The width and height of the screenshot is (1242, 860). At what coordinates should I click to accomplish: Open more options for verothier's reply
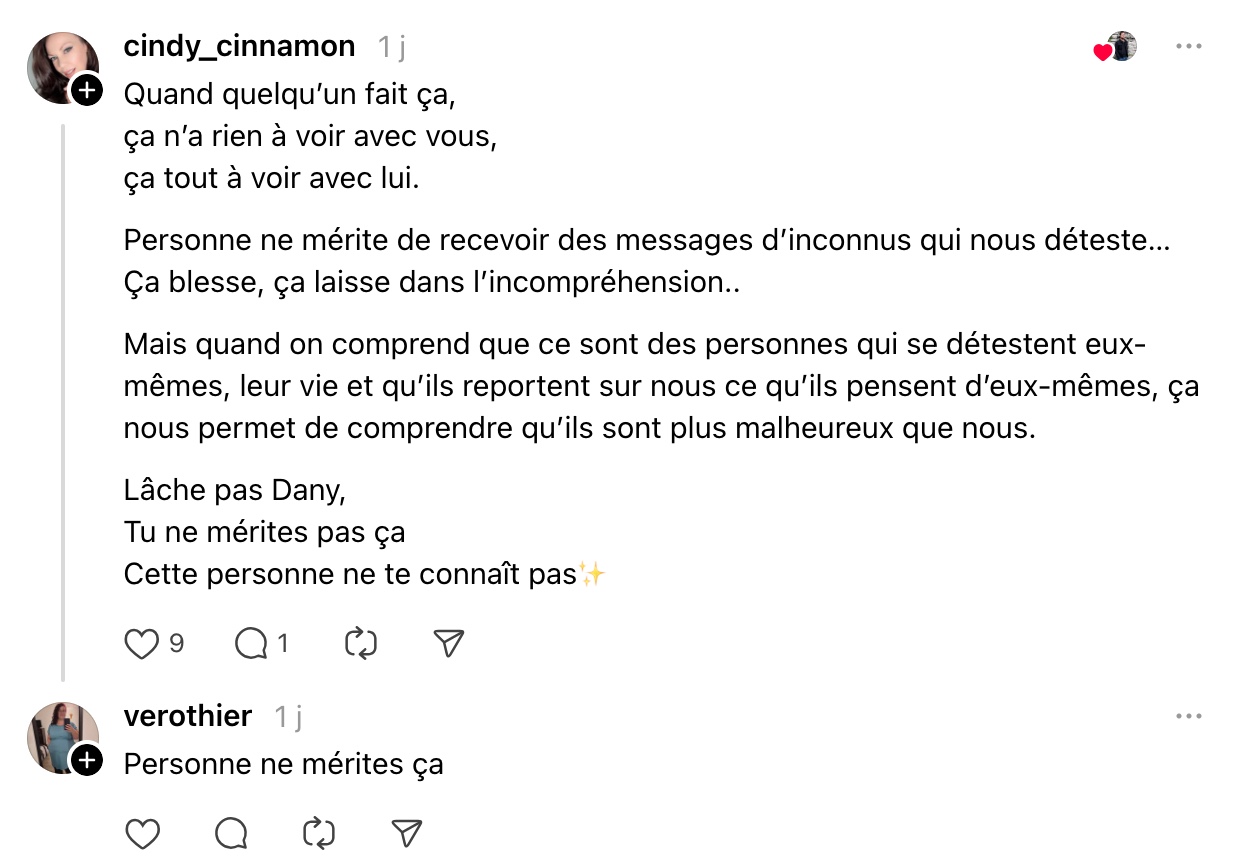click(1188, 717)
